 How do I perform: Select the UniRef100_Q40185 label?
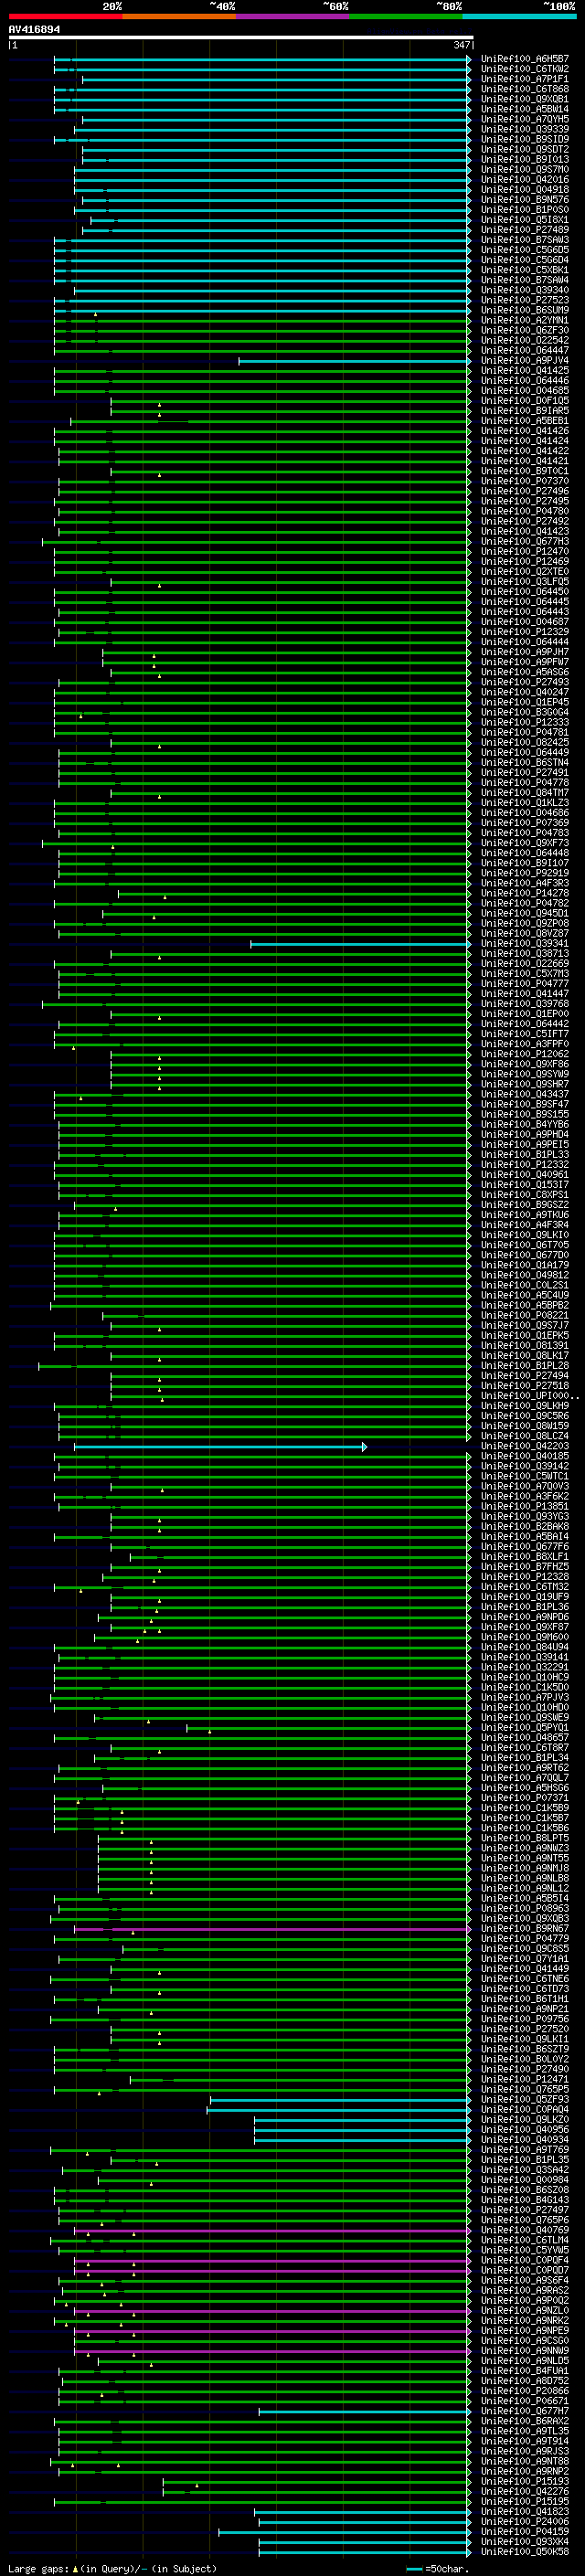coord(524,1456)
